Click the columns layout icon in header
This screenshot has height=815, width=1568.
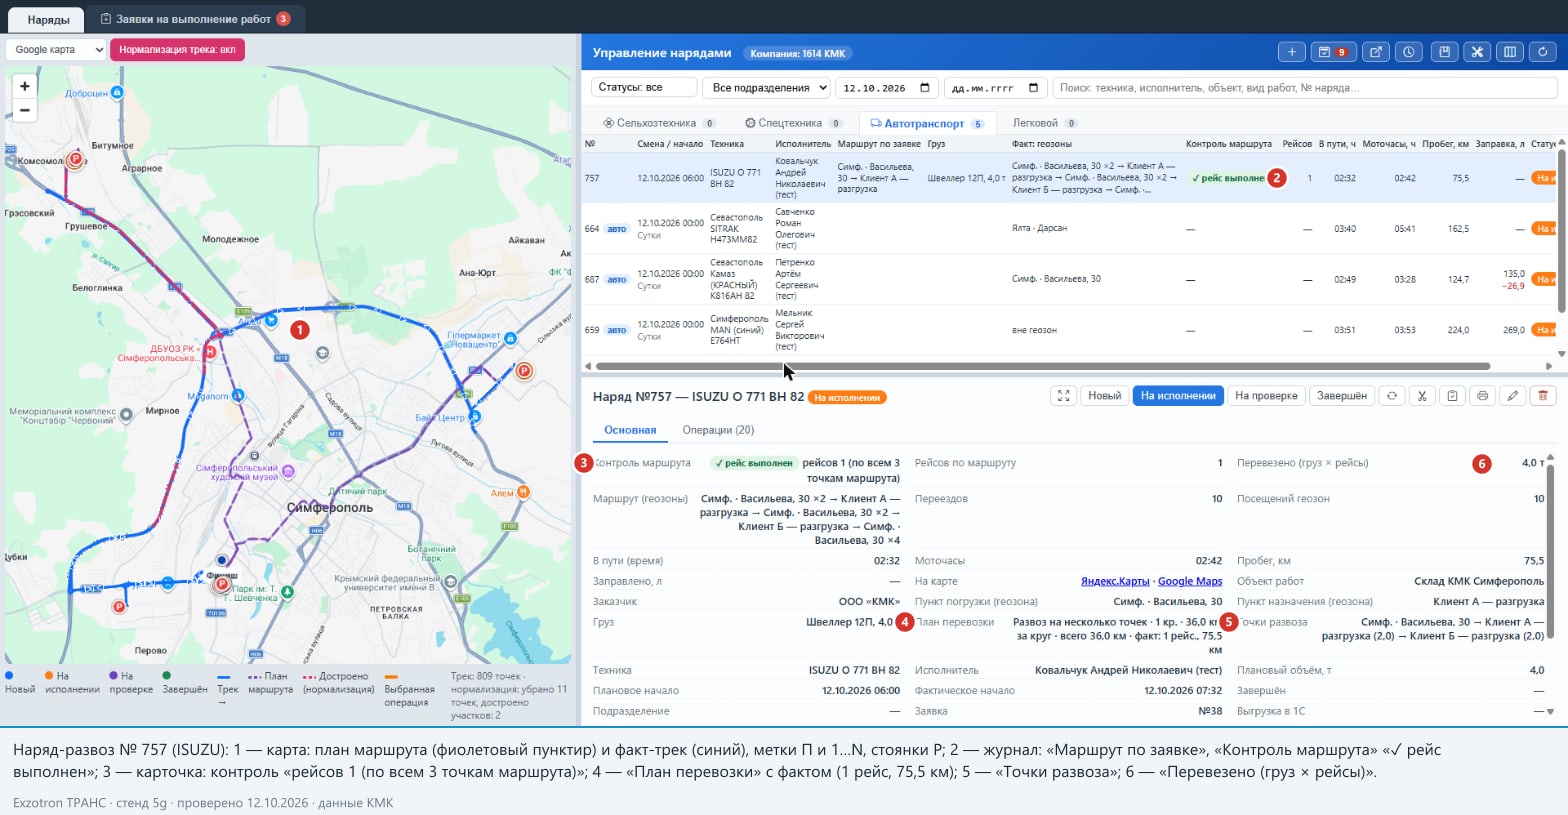pos(1510,52)
